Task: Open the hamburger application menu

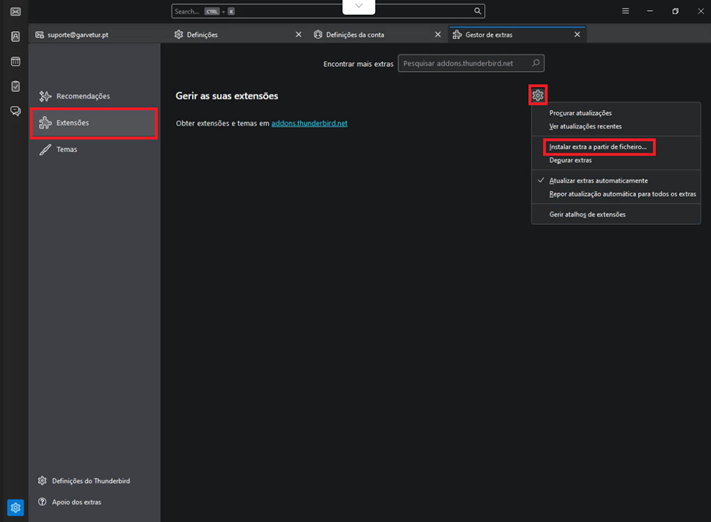Action: 625,11
